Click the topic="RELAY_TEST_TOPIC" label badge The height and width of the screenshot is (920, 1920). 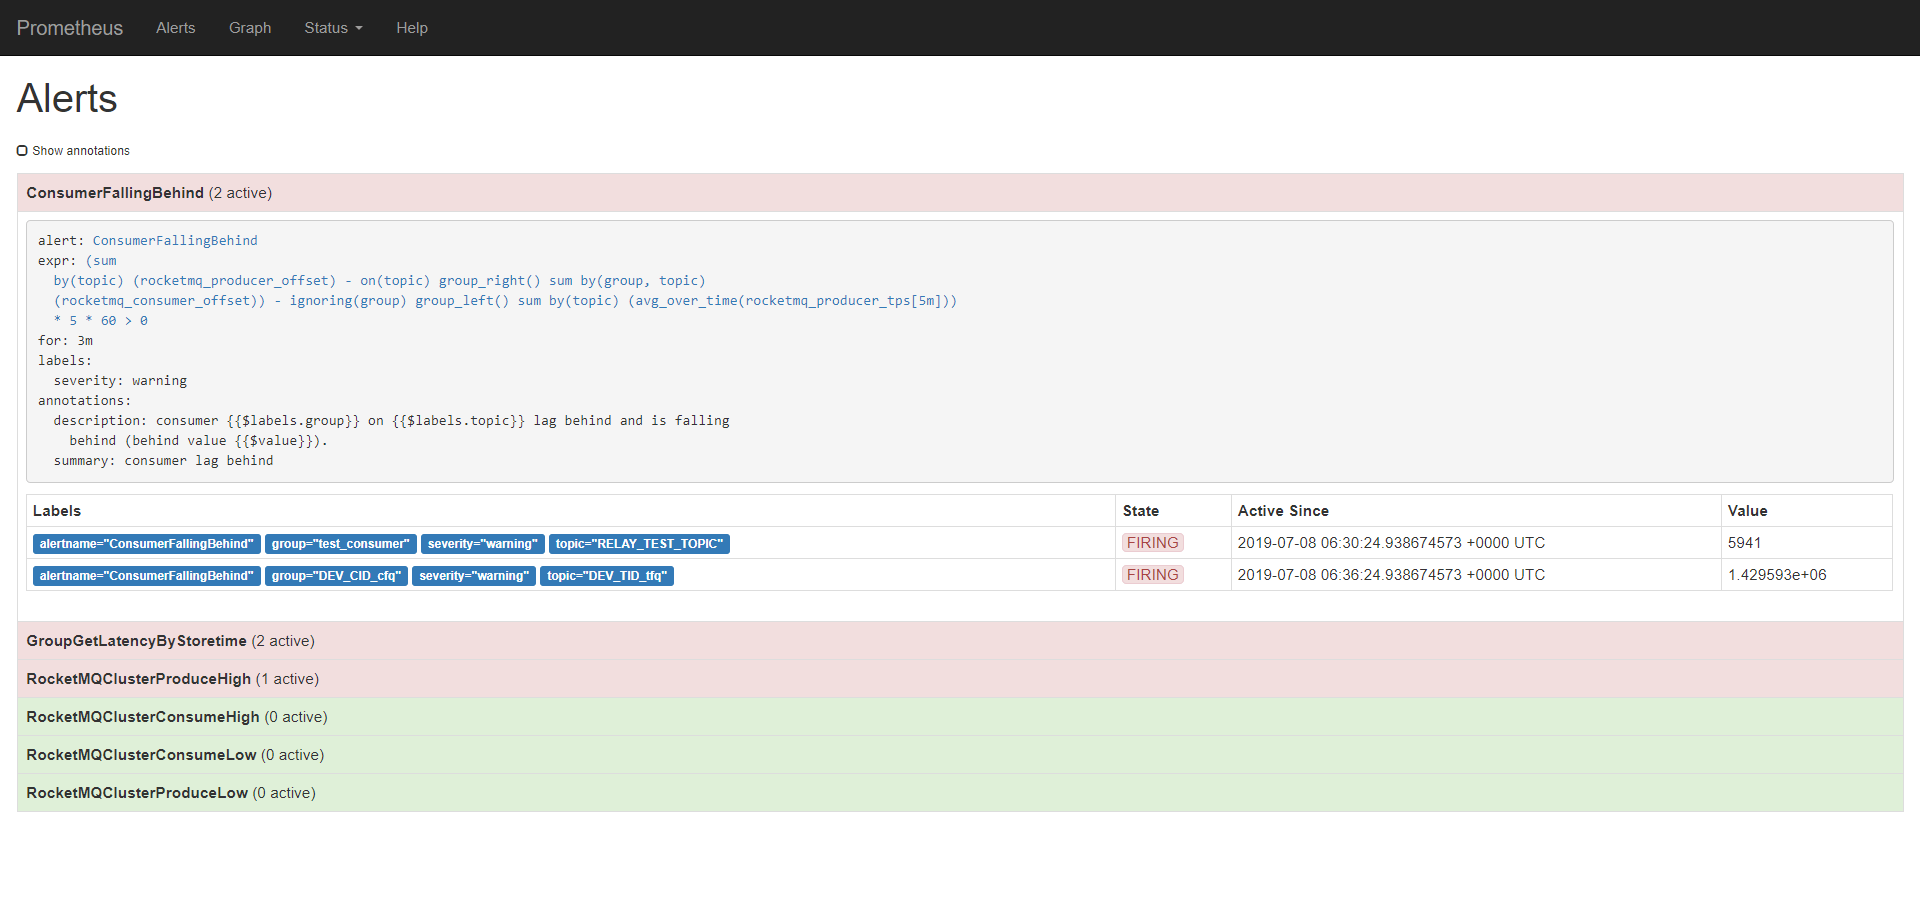pos(639,544)
